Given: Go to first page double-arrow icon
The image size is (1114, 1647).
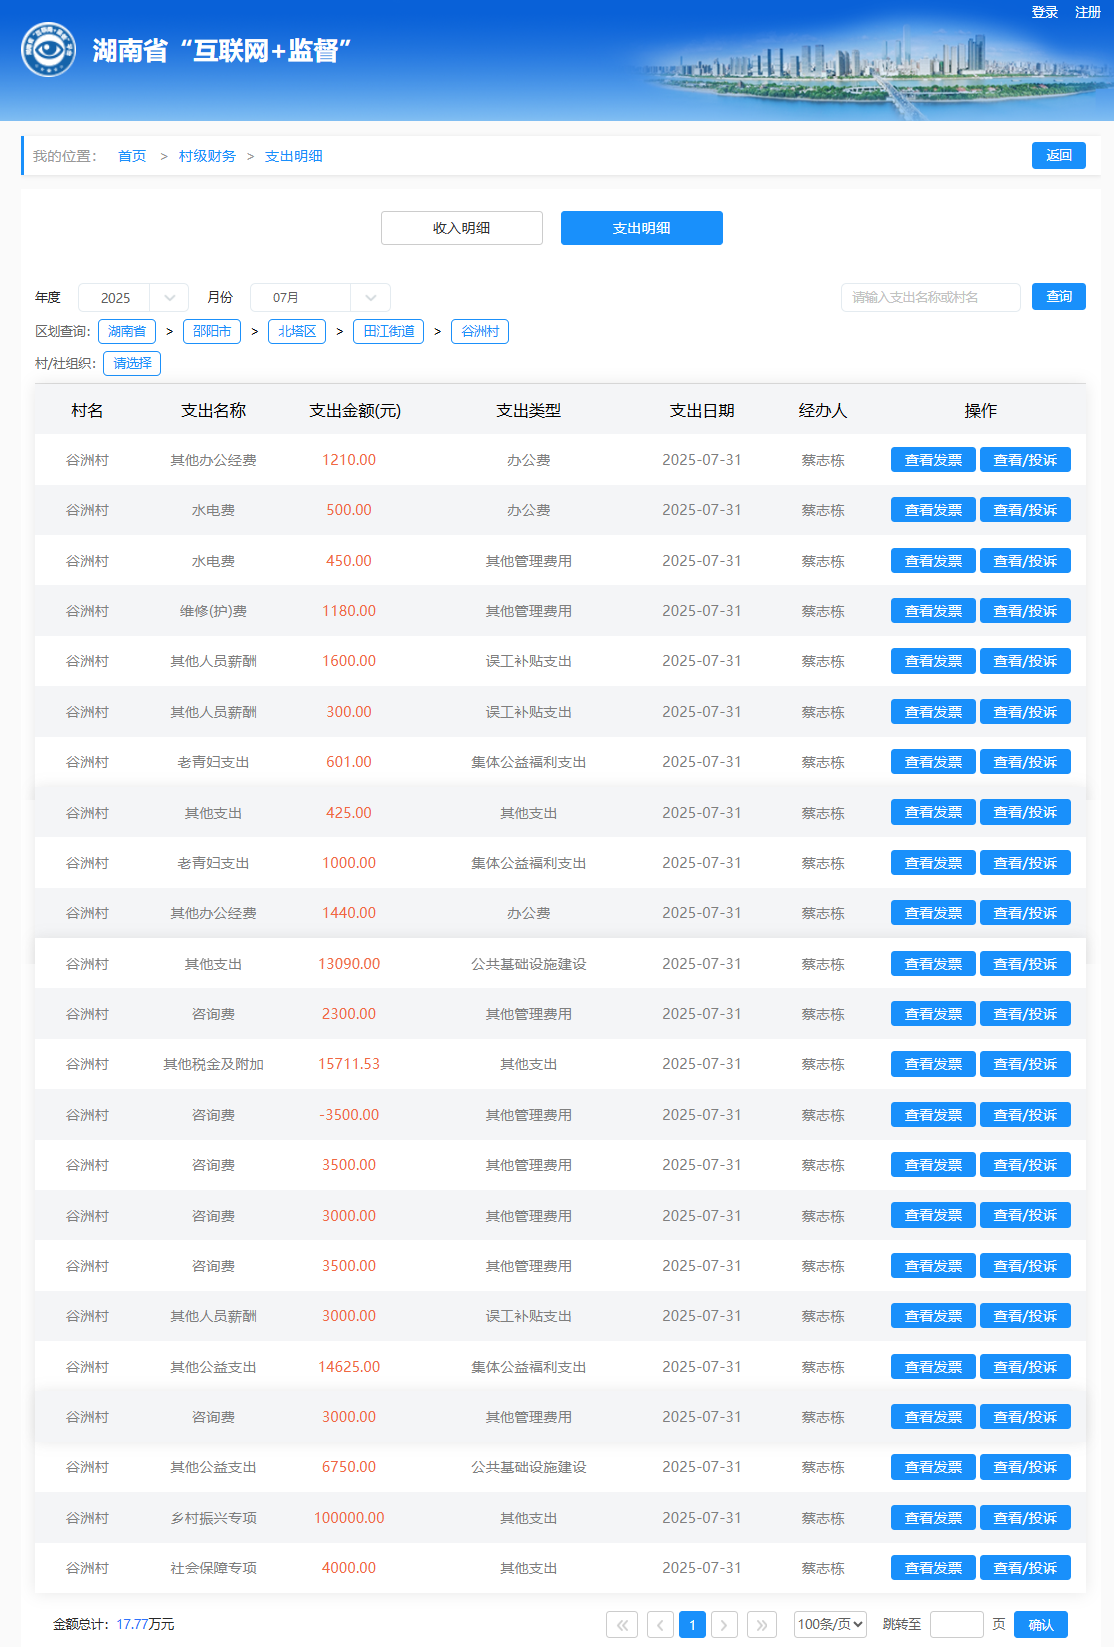Looking at the screenshot, I should pos(622,1625).
